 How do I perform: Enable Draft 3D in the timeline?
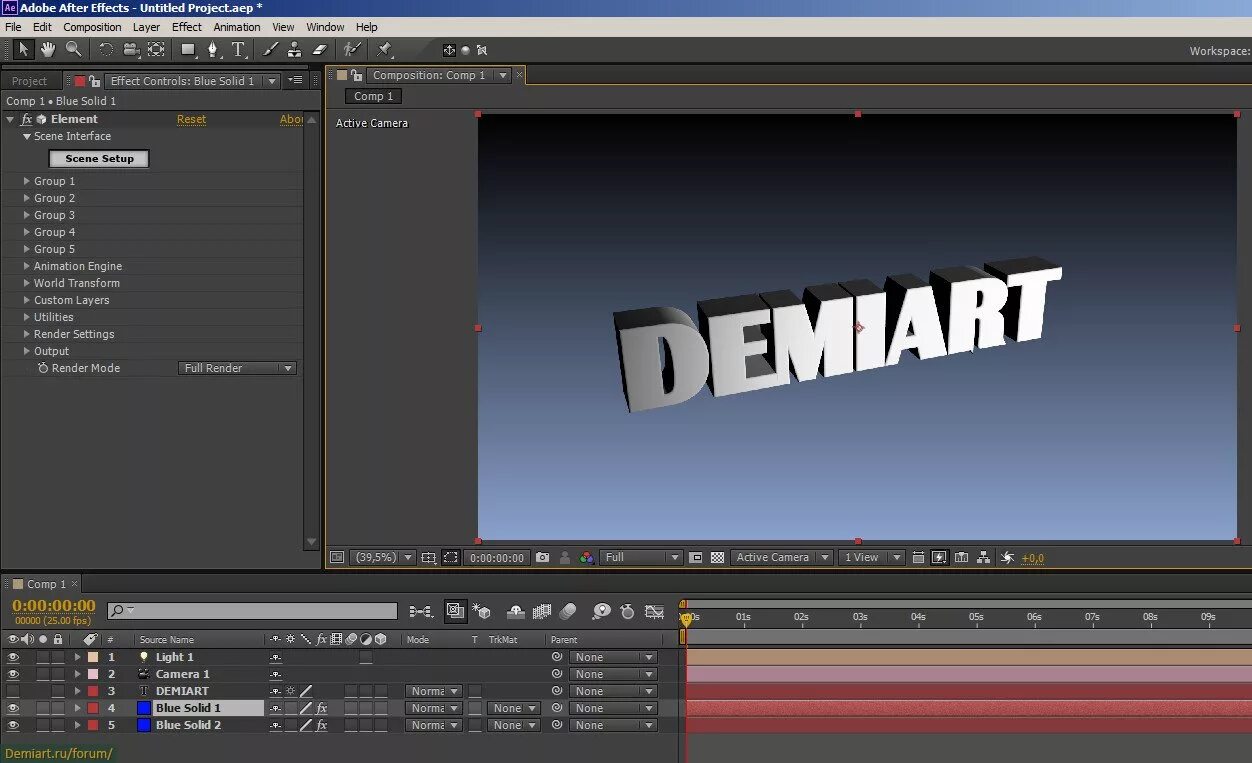tap(483, 611)
